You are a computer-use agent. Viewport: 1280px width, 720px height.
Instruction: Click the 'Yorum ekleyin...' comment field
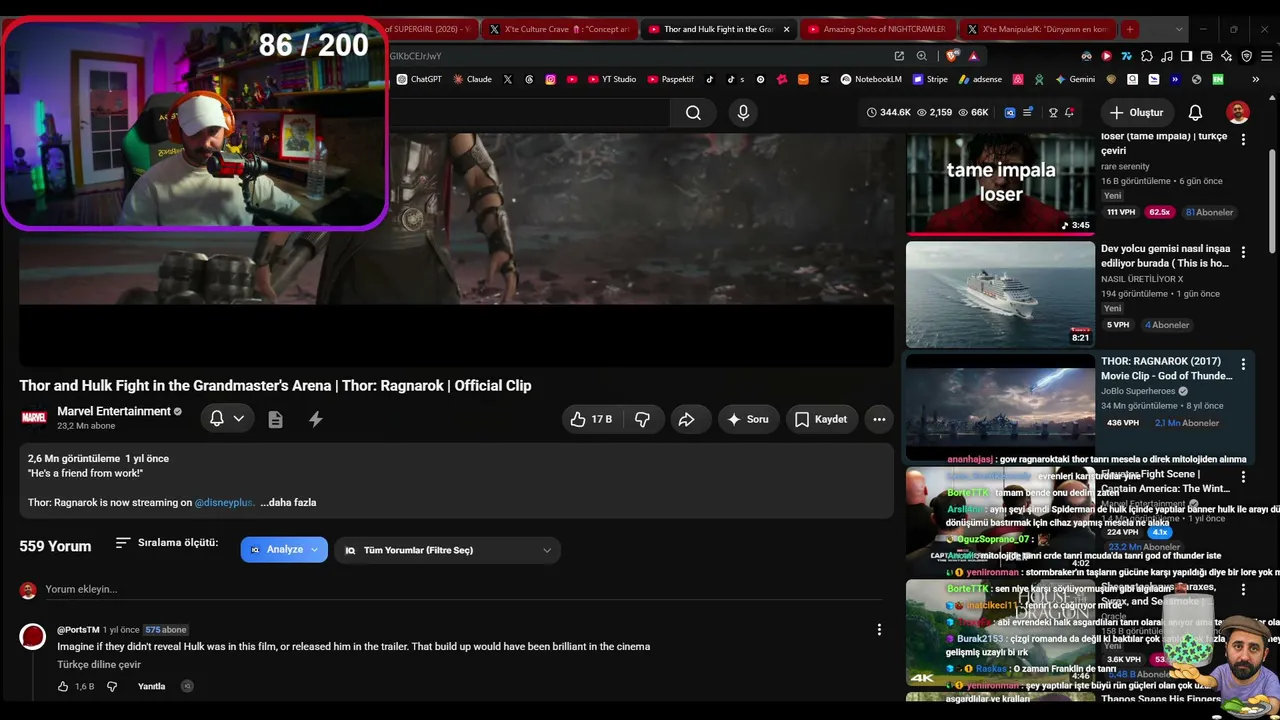pos(464,589)
